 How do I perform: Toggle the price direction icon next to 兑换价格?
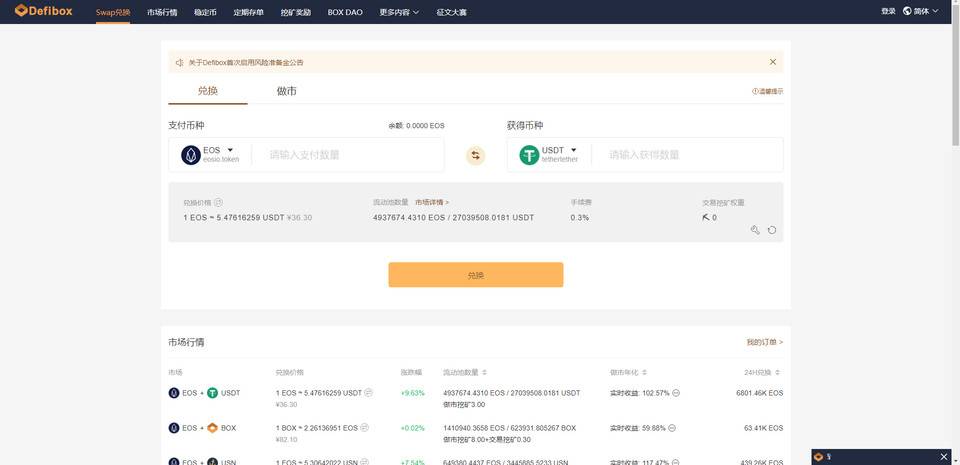(x=219, y=203)
